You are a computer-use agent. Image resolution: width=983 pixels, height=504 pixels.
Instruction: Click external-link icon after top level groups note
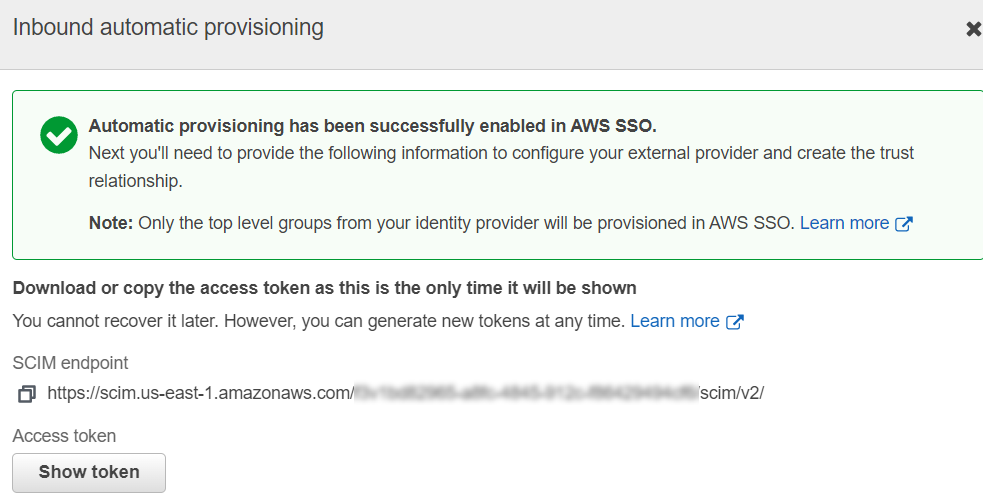pos(903,224)
